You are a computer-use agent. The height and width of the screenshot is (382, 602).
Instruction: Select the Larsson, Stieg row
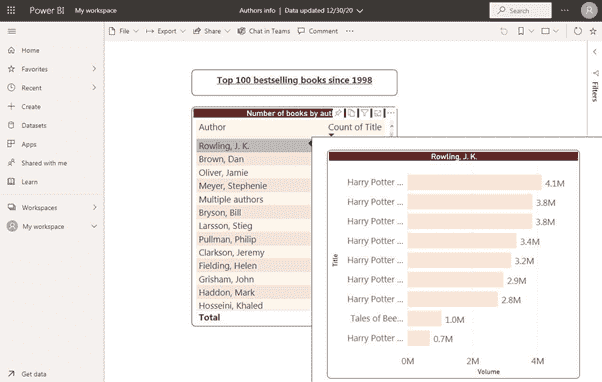click(x=254, y=226)
